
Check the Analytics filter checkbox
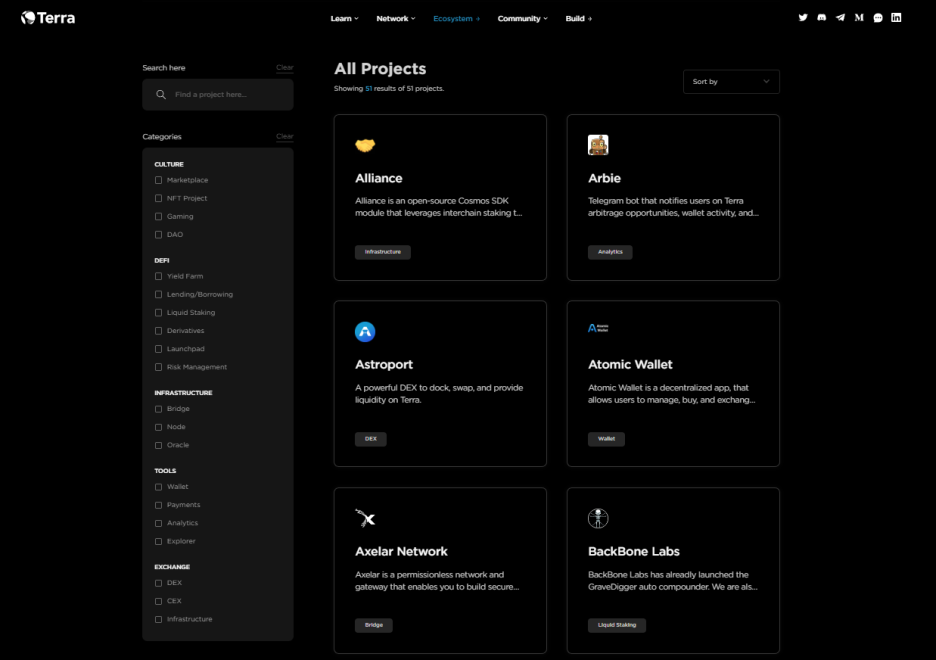158,523
